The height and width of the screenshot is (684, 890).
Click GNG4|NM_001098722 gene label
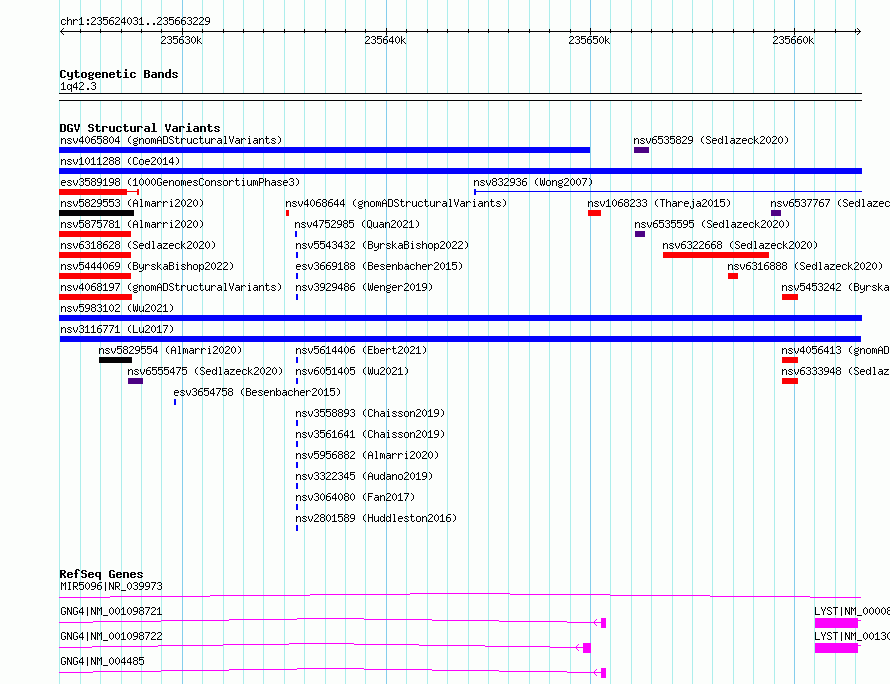(x=111, y=636)
